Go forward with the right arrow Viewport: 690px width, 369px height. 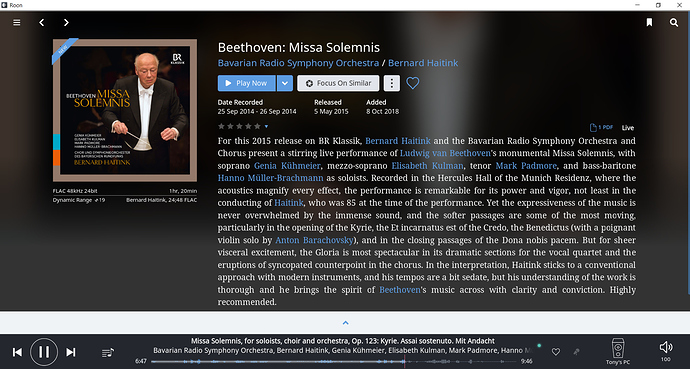point(66,22)
